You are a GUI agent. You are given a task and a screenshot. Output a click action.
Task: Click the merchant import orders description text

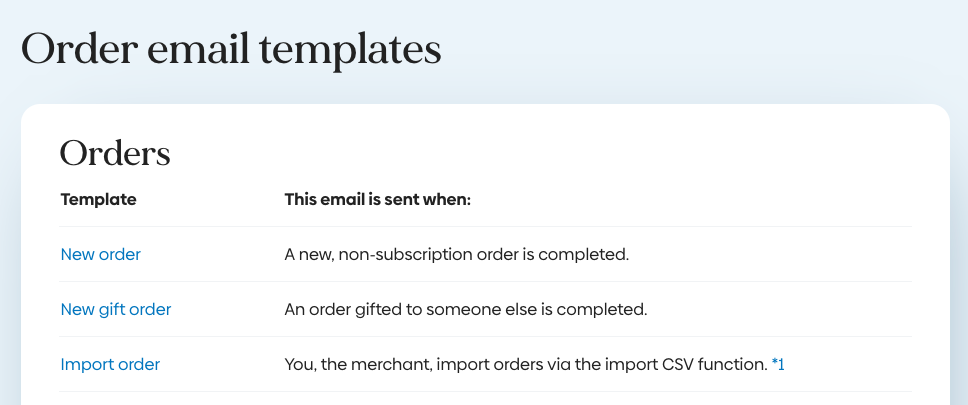[525, 364]
